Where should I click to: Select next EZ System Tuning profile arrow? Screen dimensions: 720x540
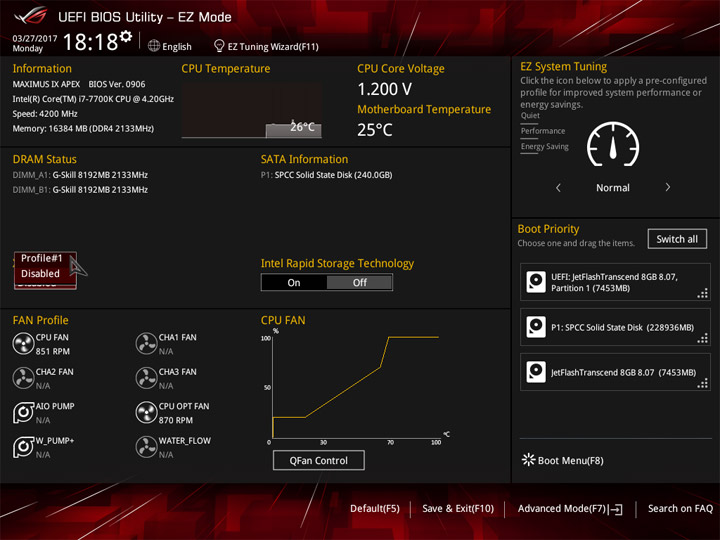click(668, 187)
